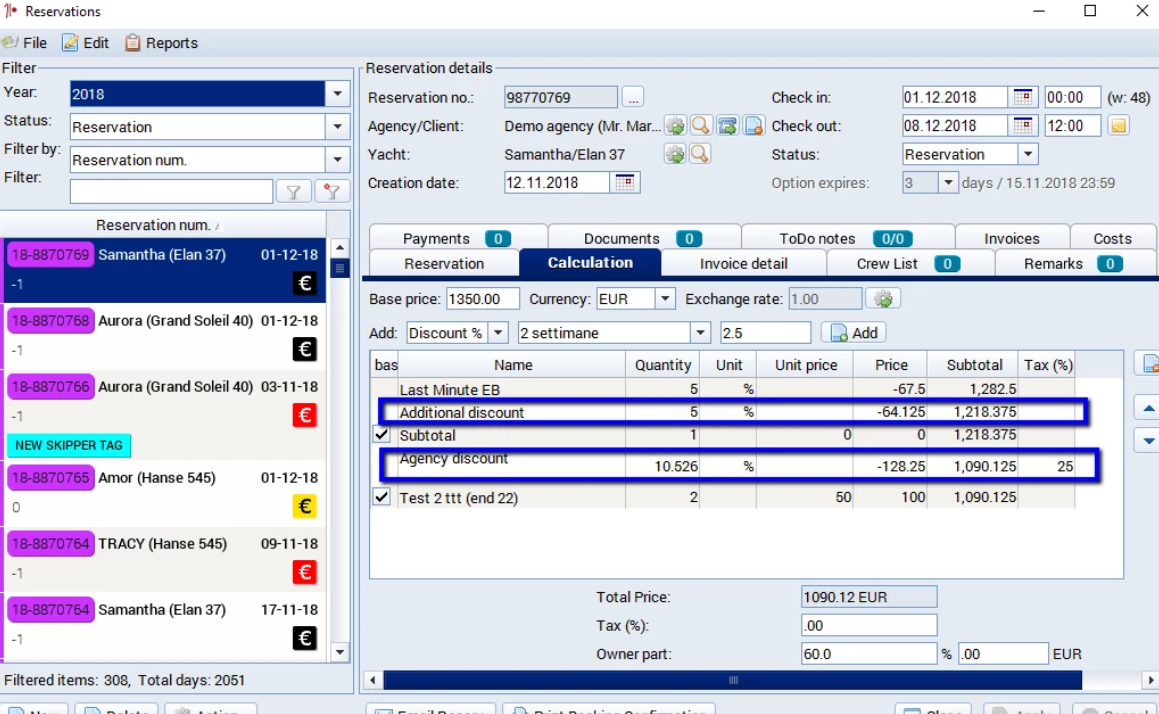Click the ... button beside Reservation no.
Viewport: 1159px width, 714px height.
click(x=633, y=98)
